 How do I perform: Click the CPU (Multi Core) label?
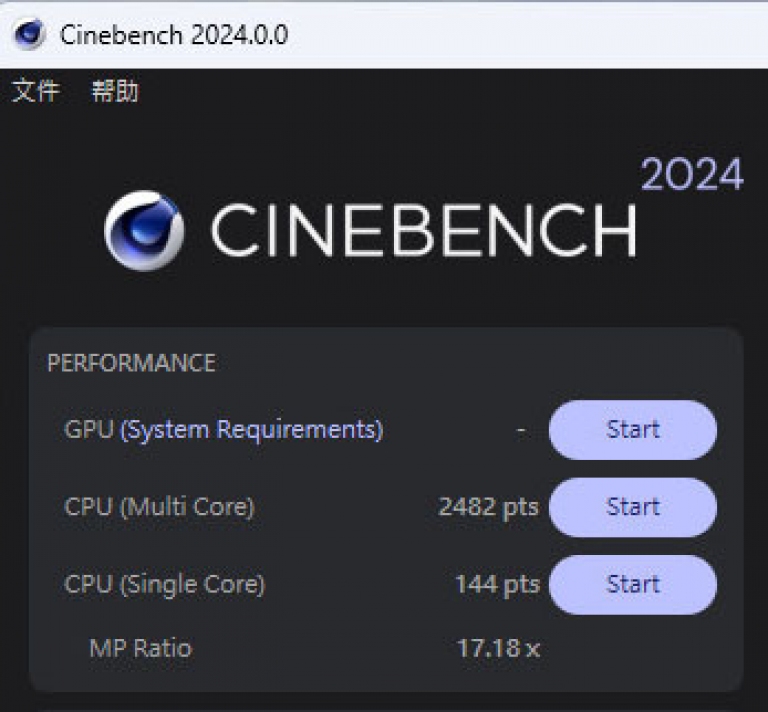(159, 507)
